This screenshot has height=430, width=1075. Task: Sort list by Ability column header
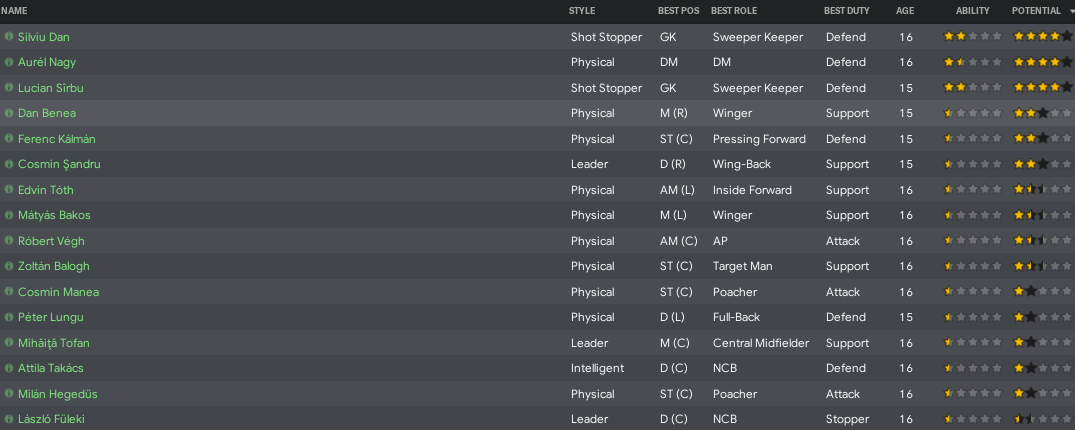[x=972, y=11]
